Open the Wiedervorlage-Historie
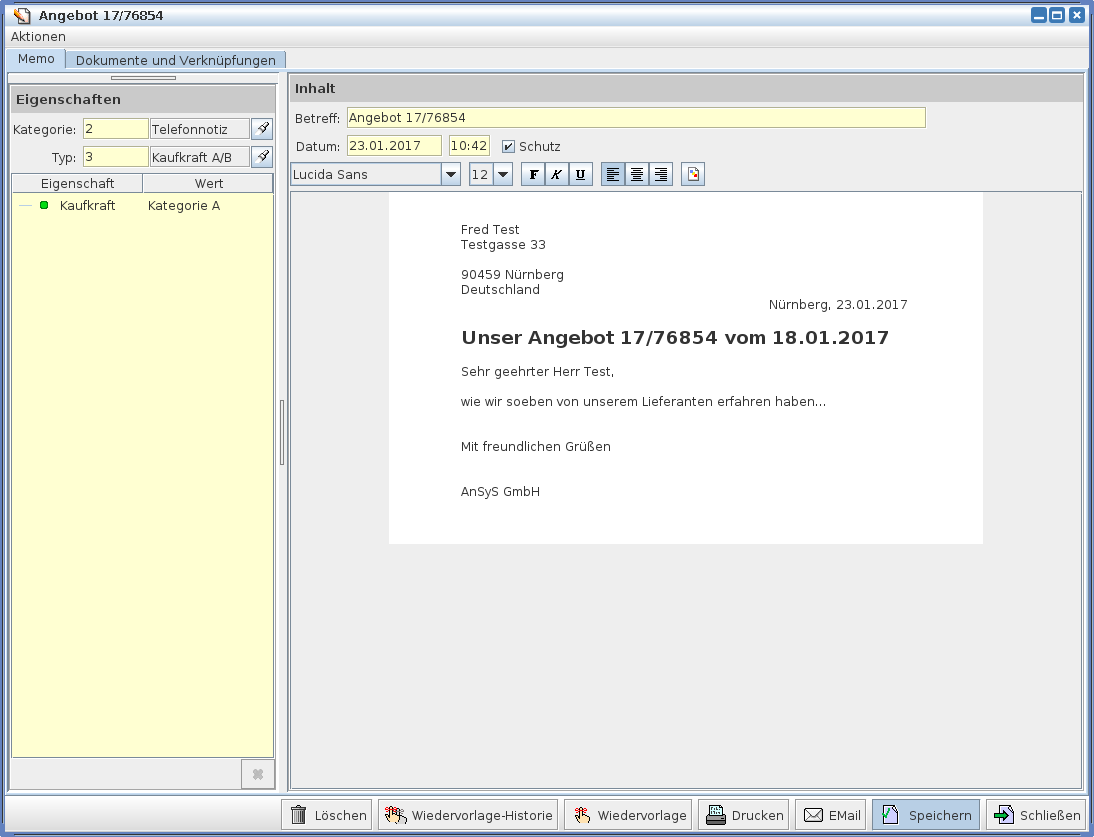Image resolution: width=1094 pixels, height=837 pixels. click(x=468, y=815)
